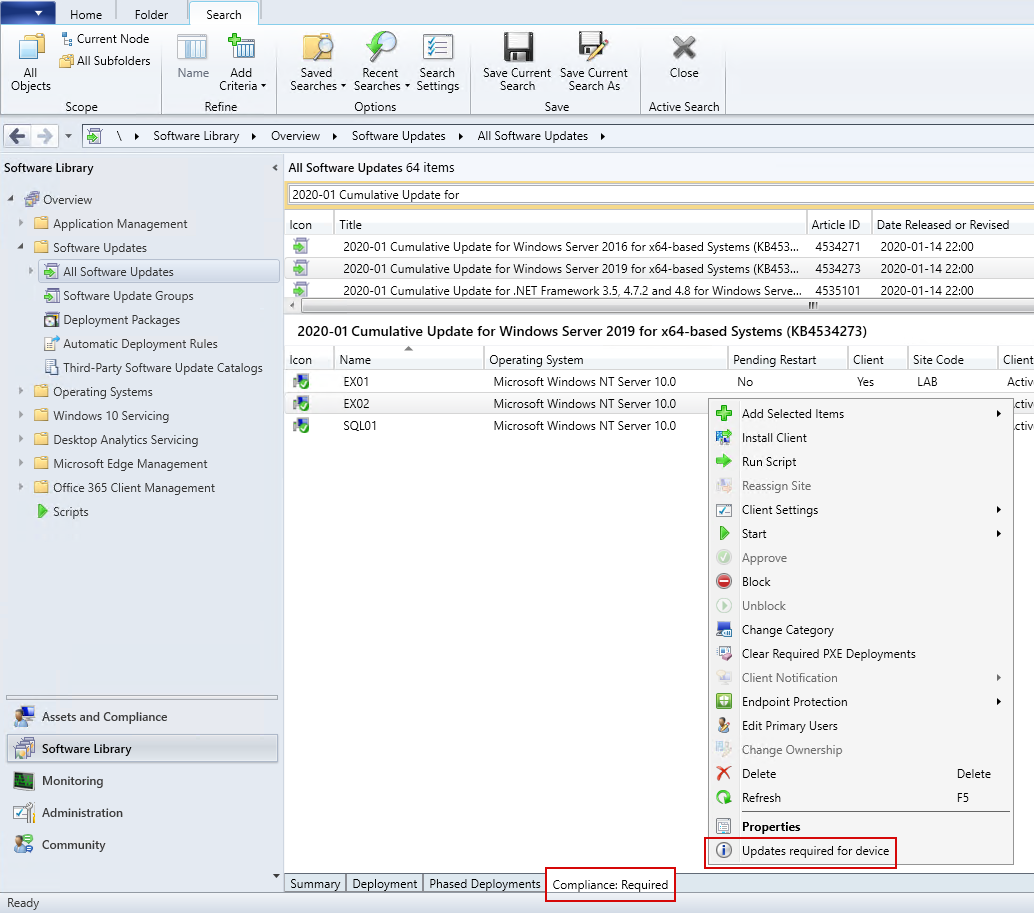Choose Run Script from context menu
The width and height of the screenshot is (1034, 913).
pos(860,462)
